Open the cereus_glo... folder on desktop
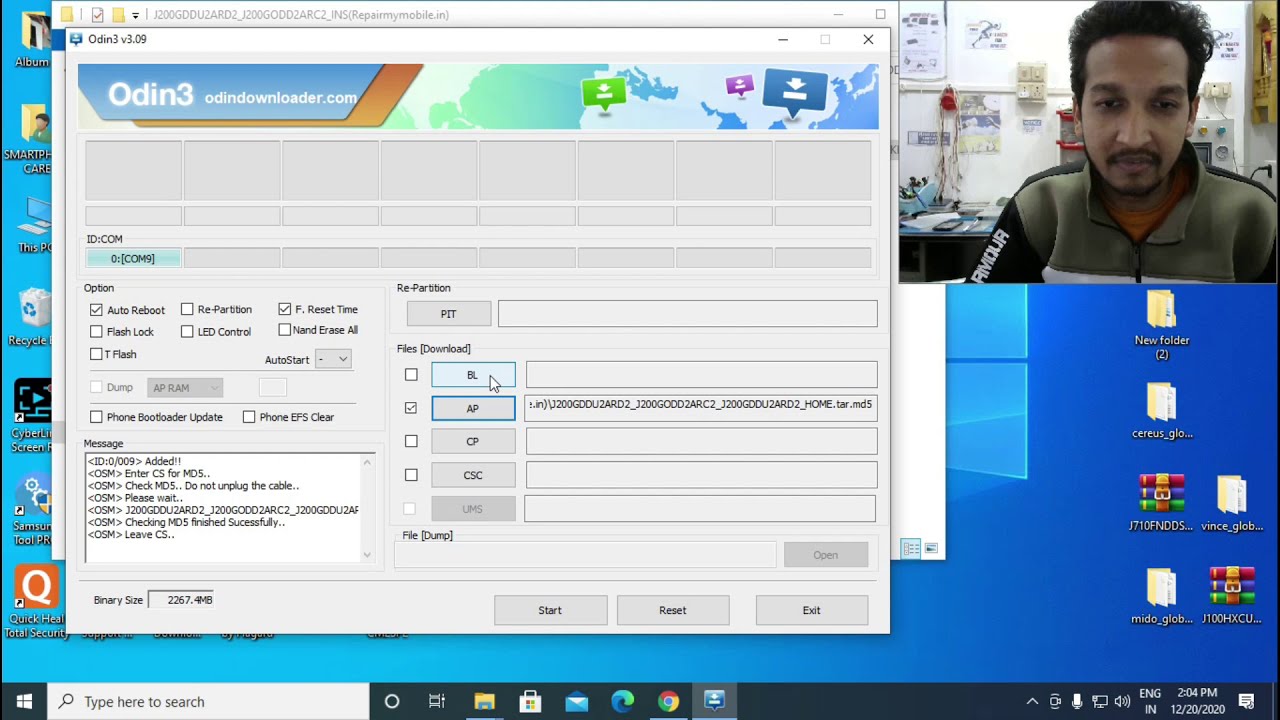This screenshot has width=1280, height=720. point(1162,411)
